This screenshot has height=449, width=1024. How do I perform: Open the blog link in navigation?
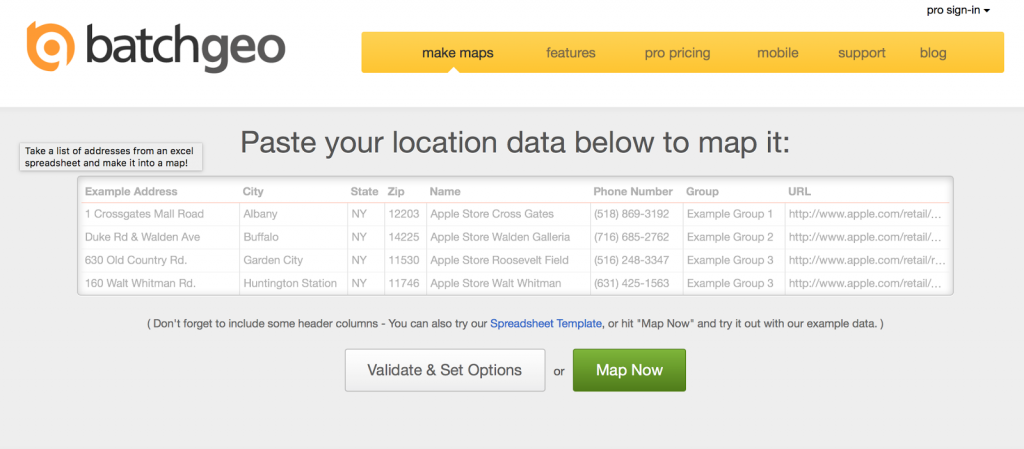tap(933, 53)
